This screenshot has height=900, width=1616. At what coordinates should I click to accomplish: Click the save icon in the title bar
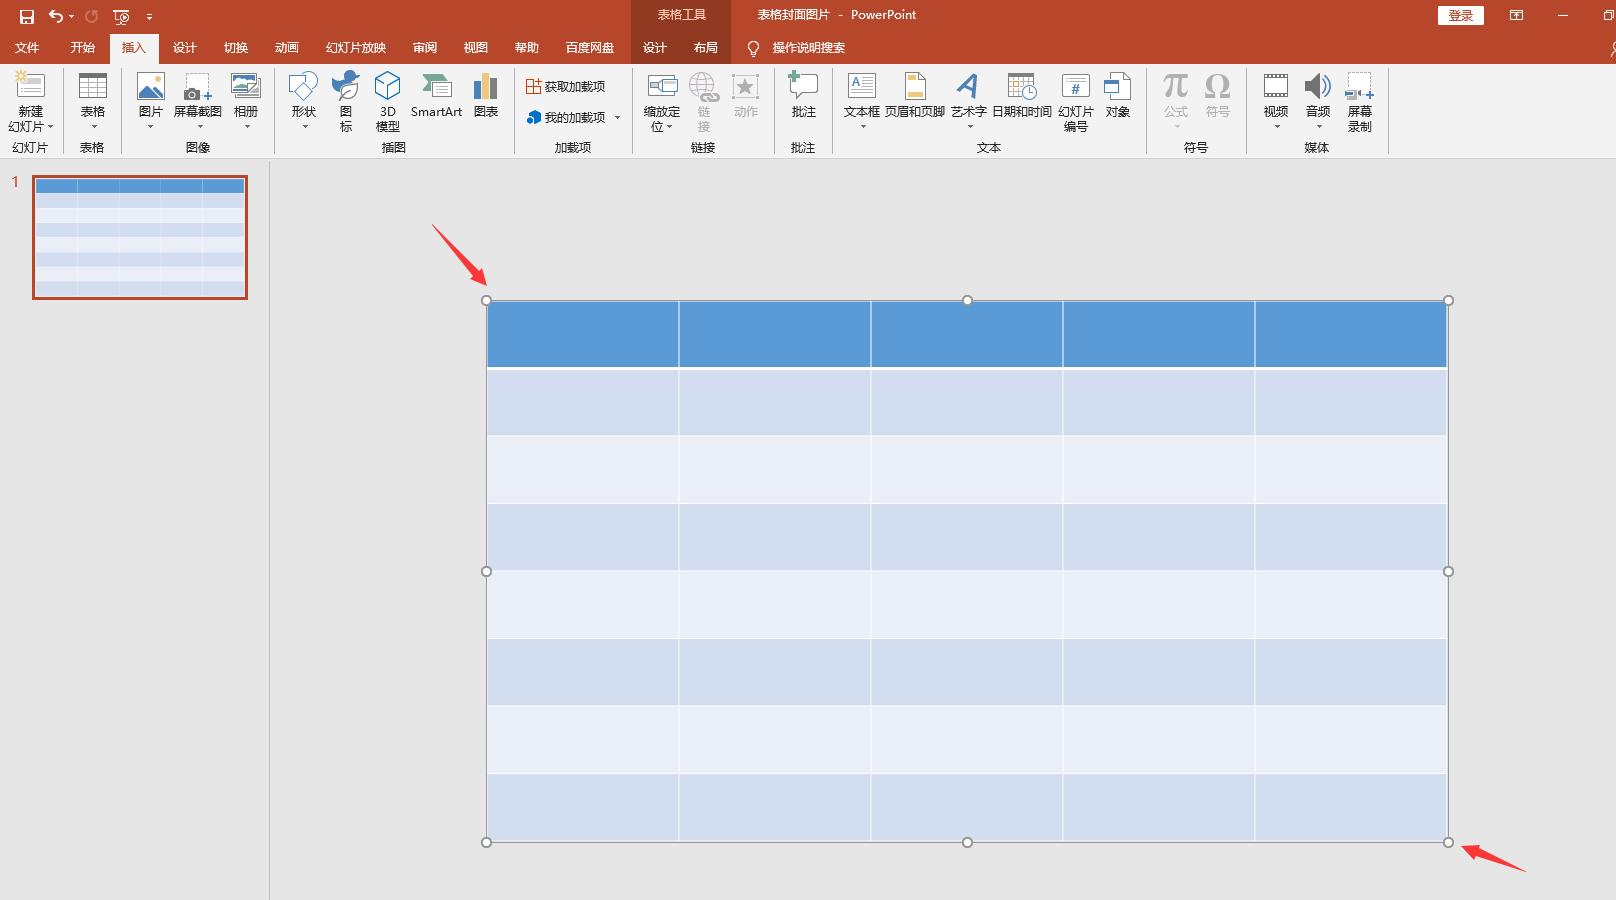[27, 16]
